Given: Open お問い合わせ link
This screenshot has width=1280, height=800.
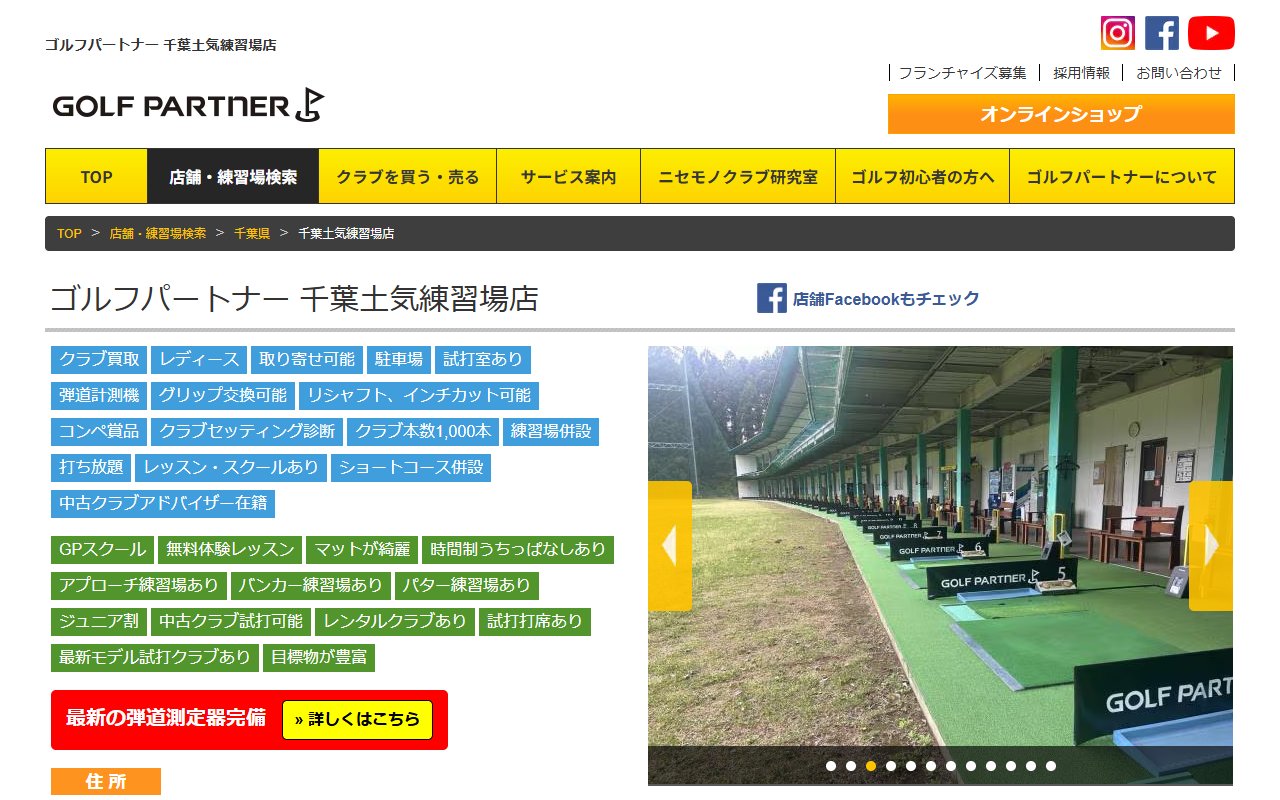Looking at the screenshot, I should point(1178,73).
